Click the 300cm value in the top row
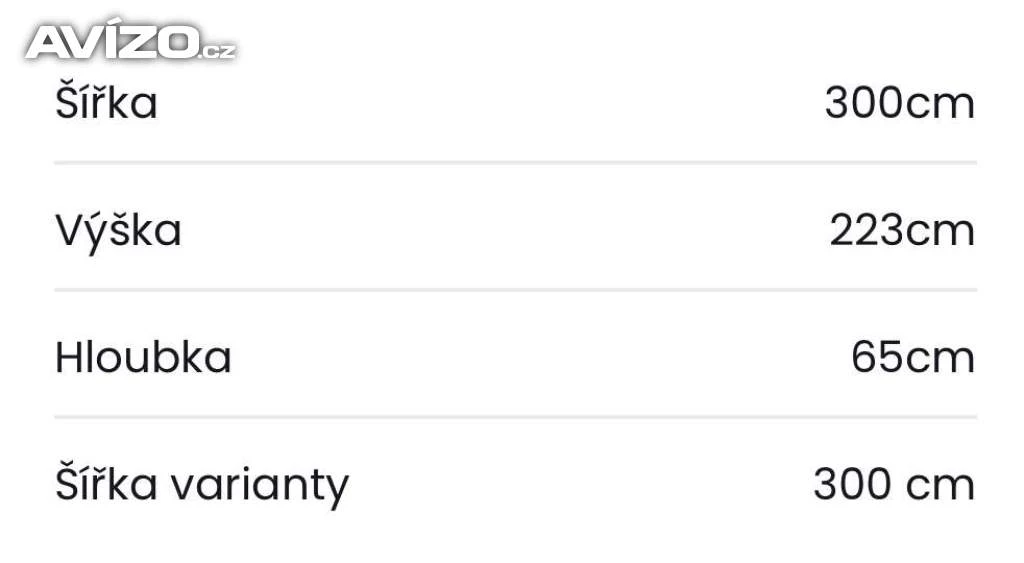 coord(900,103)
